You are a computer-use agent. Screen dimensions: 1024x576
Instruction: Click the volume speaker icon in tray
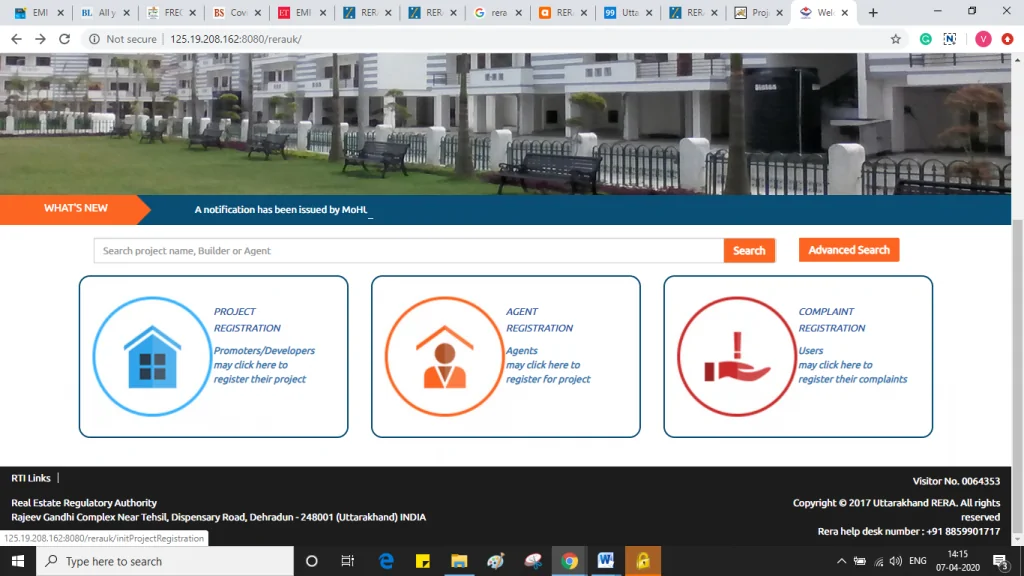click(x=895, y=561)
